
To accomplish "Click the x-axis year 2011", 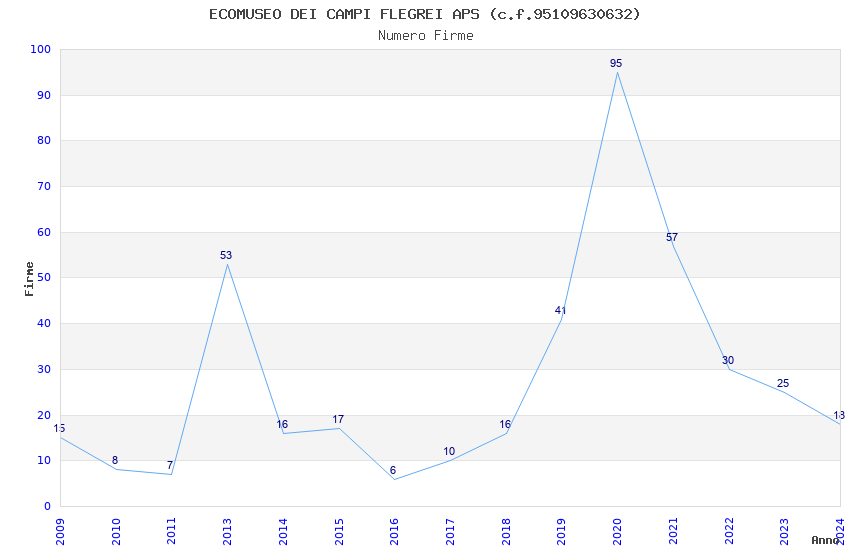I will click(171, 531).
